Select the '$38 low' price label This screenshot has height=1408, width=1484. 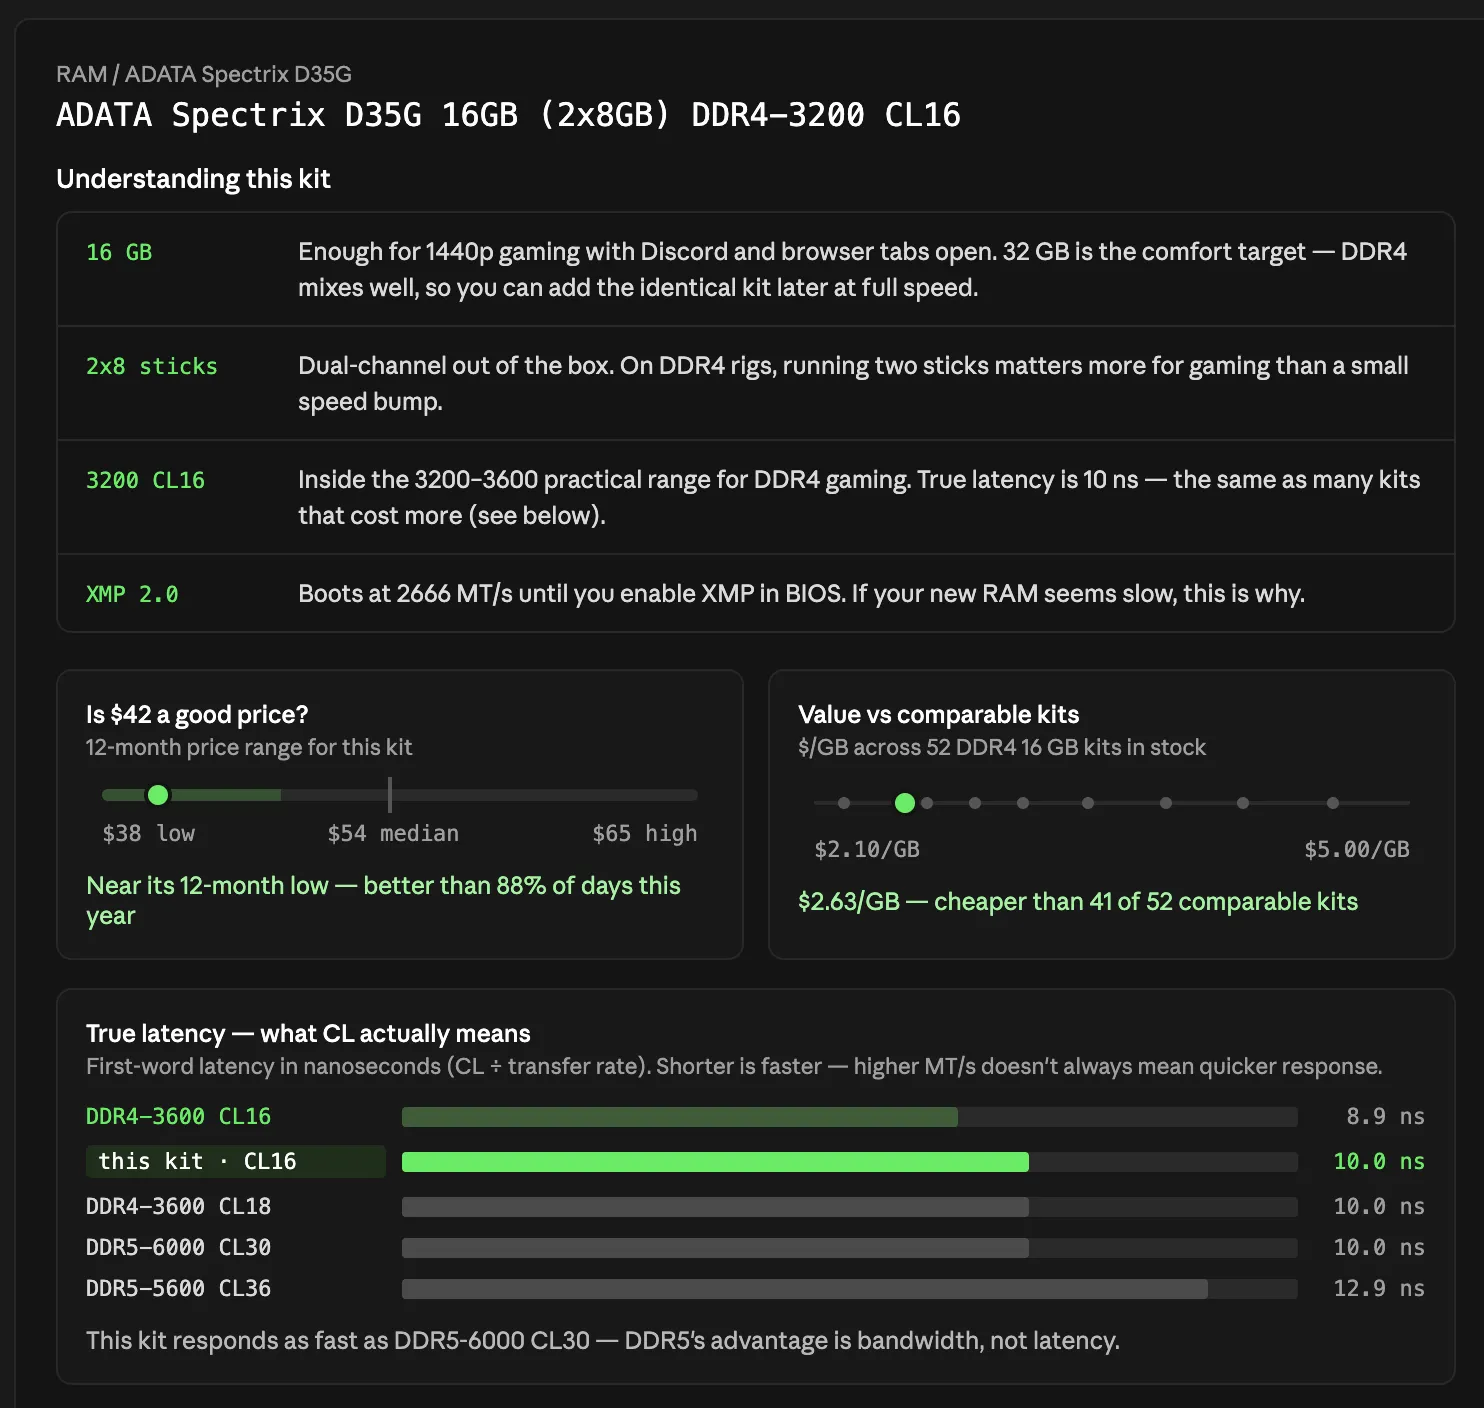[149, 833]
